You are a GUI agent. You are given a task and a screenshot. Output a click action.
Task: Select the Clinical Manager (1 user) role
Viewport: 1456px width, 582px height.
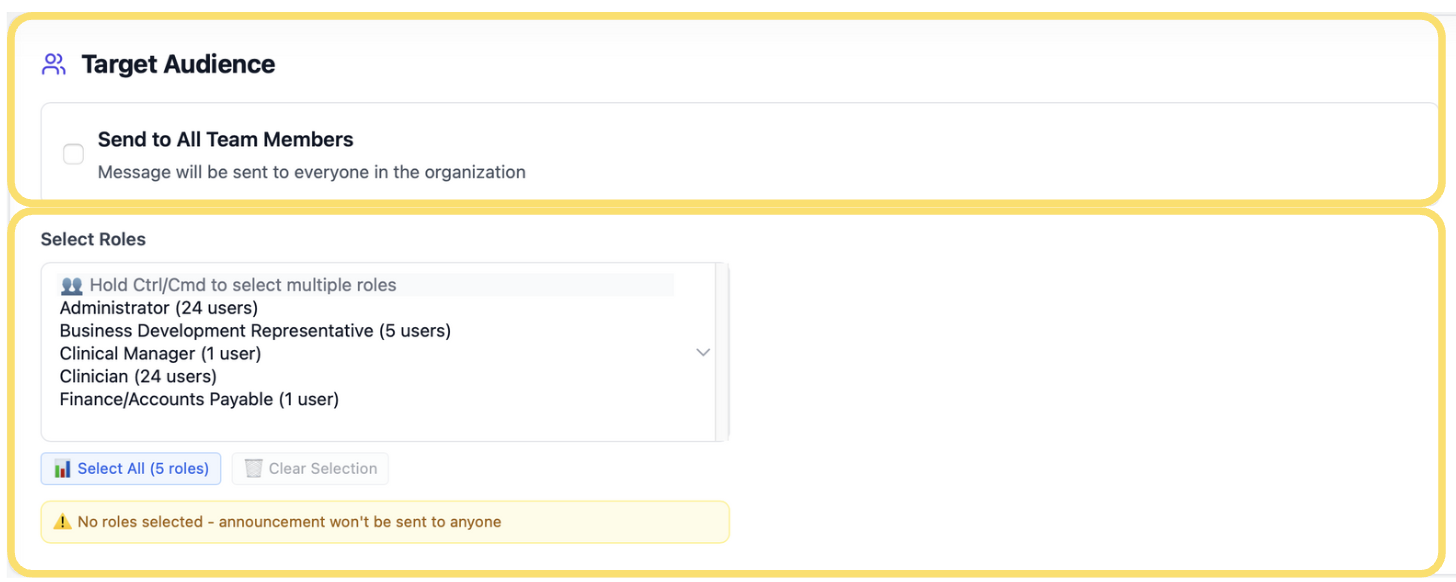tap(160, 354)
